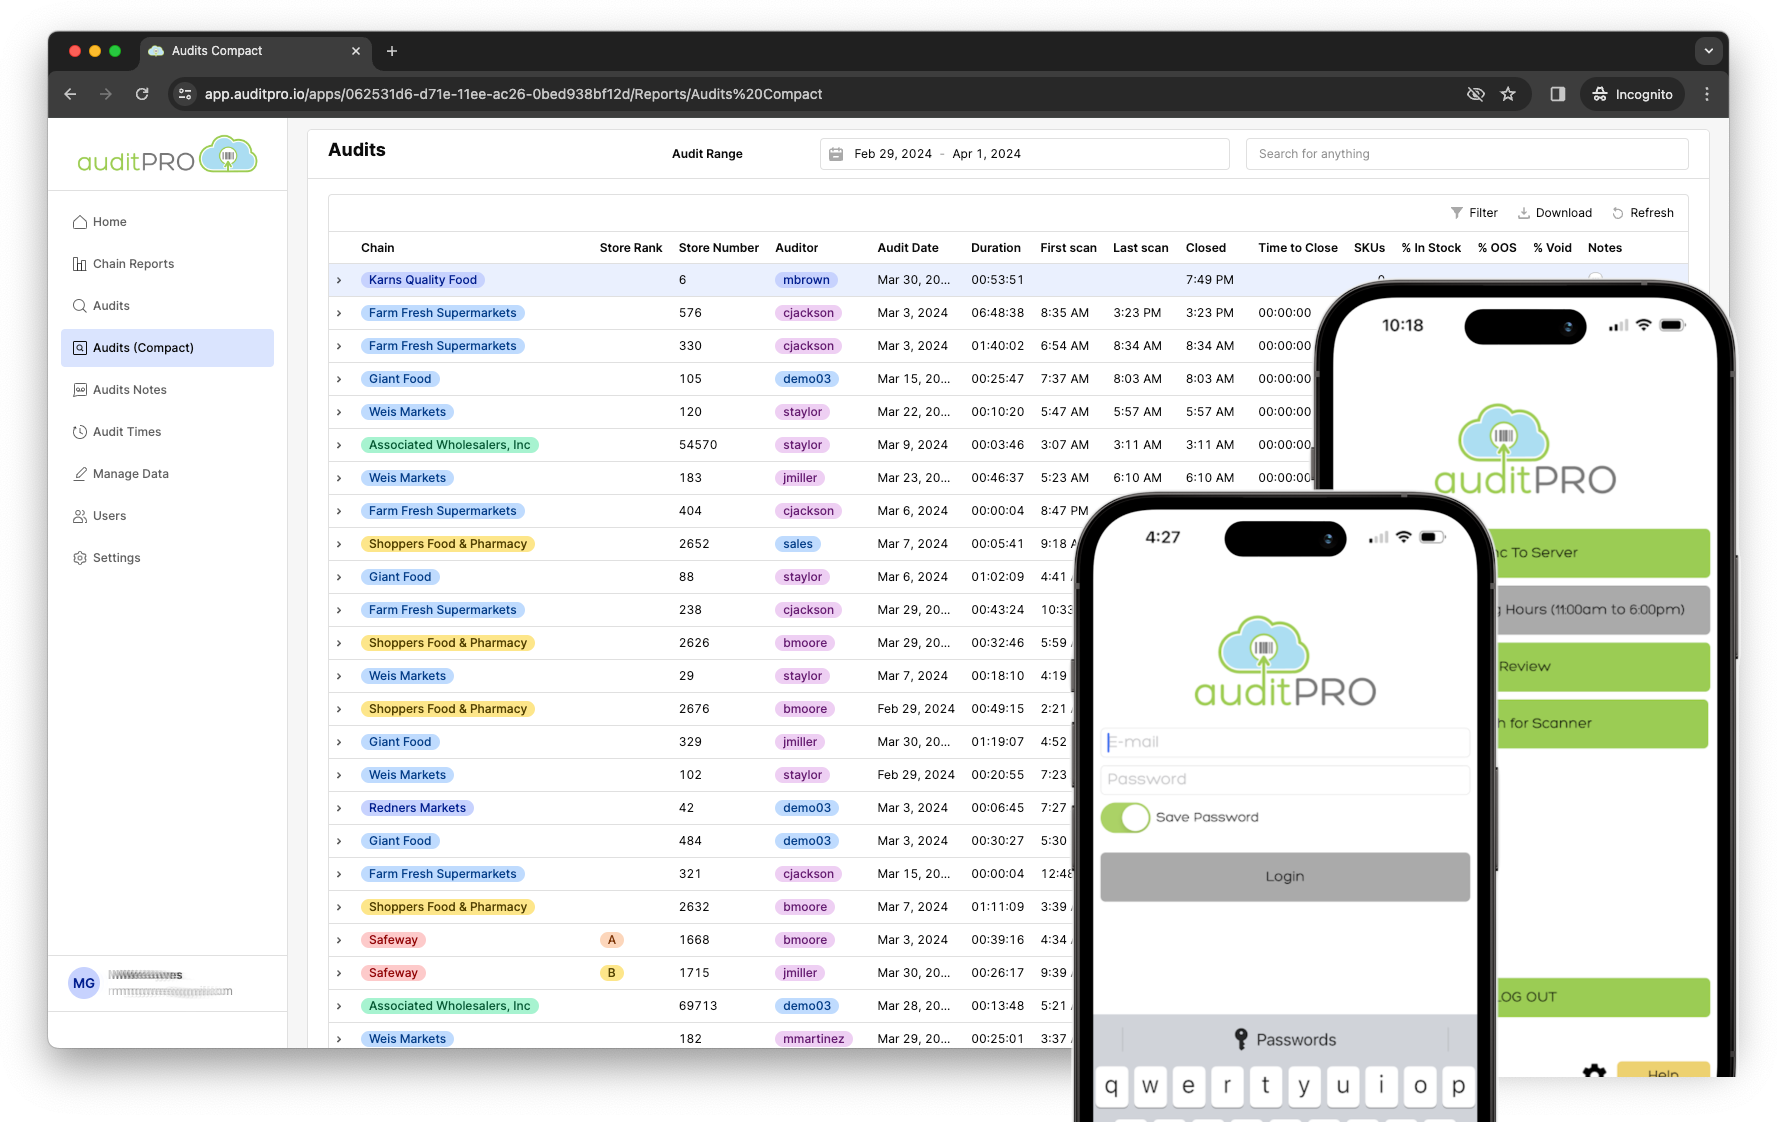Open Chain Reports menu item
Viewport: 1777px width, 1122px height.
(x=167, y=264)
